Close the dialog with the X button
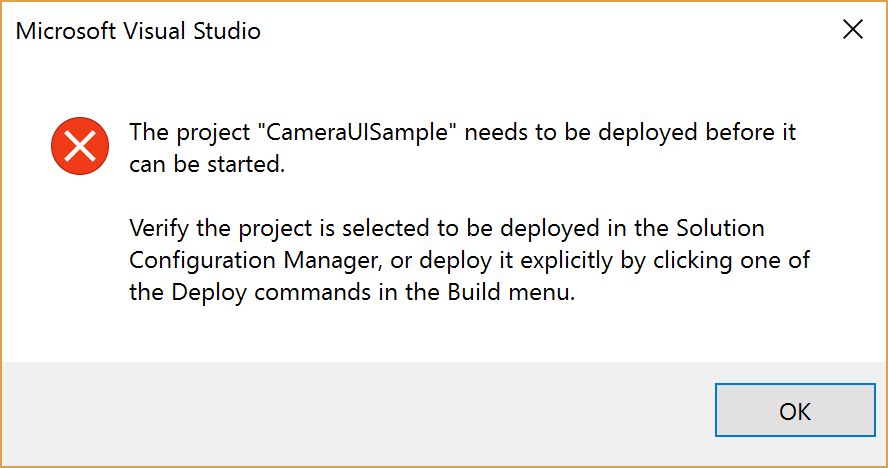The image size is (888, 468). [853, 30]
